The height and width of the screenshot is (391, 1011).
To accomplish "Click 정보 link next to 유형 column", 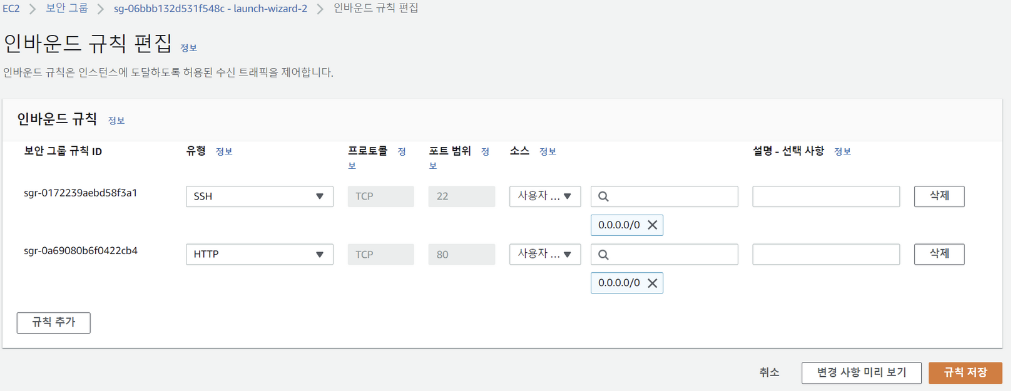I will coord(224,152).
